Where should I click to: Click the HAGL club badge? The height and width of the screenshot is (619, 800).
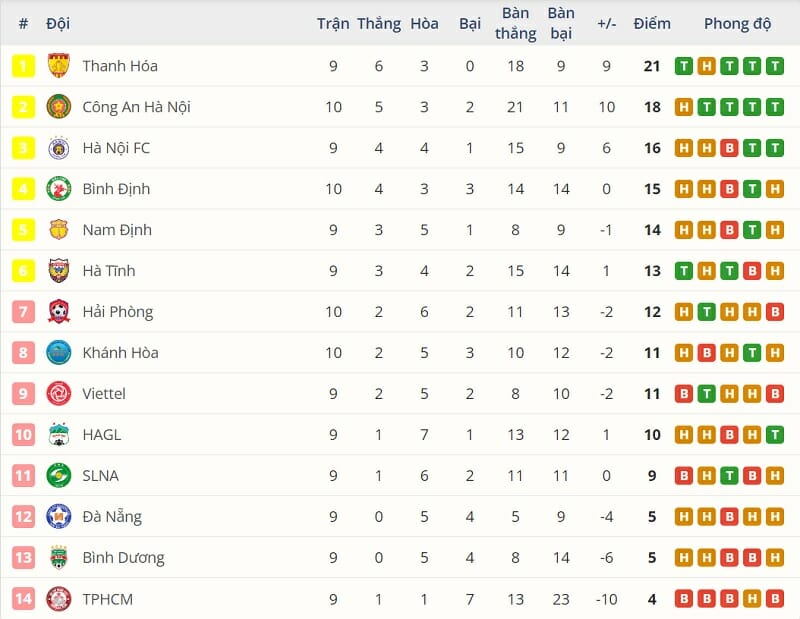pos(58,435)
